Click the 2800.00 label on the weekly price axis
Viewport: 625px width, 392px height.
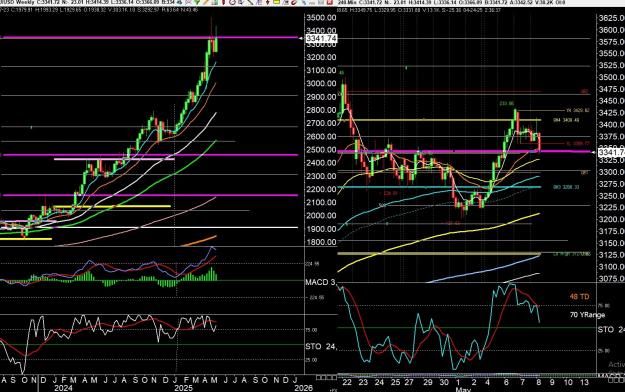click(x=321, y=110)
